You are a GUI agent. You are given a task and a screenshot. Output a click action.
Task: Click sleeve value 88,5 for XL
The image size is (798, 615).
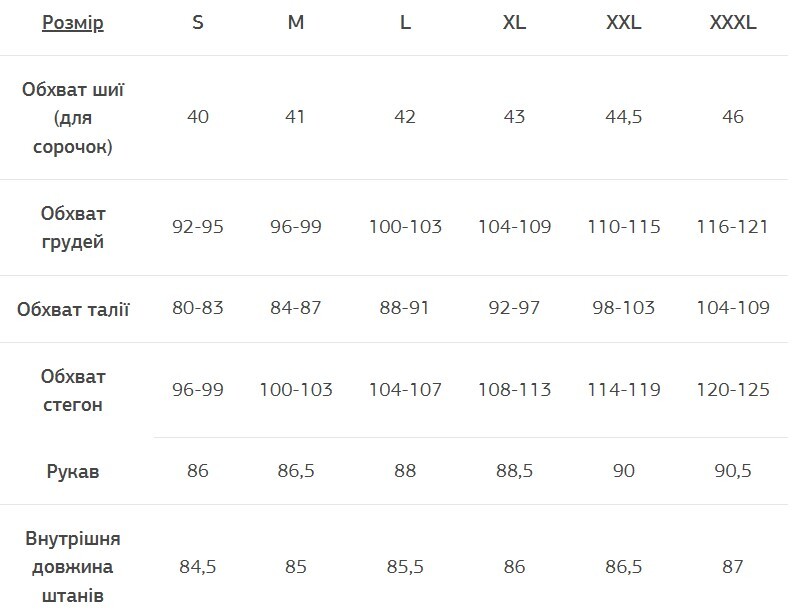click(514, 471)
